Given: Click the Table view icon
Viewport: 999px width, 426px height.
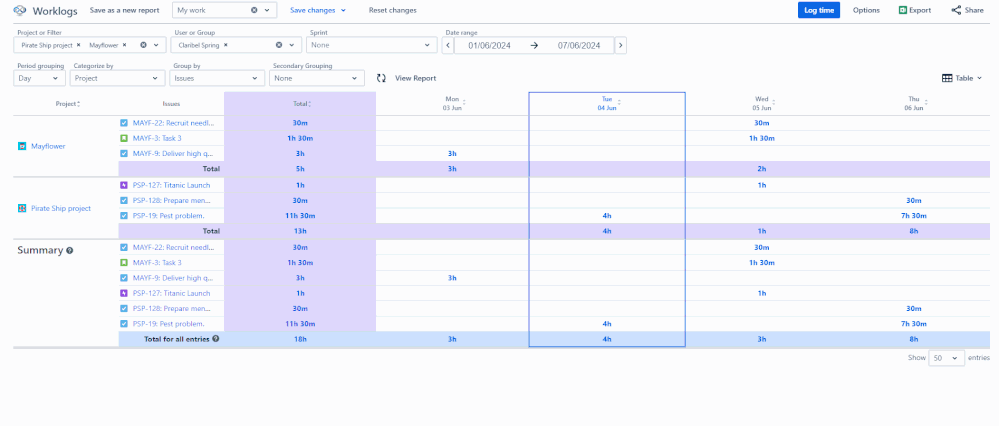Looking at the screenshot, I should [947, 78].
